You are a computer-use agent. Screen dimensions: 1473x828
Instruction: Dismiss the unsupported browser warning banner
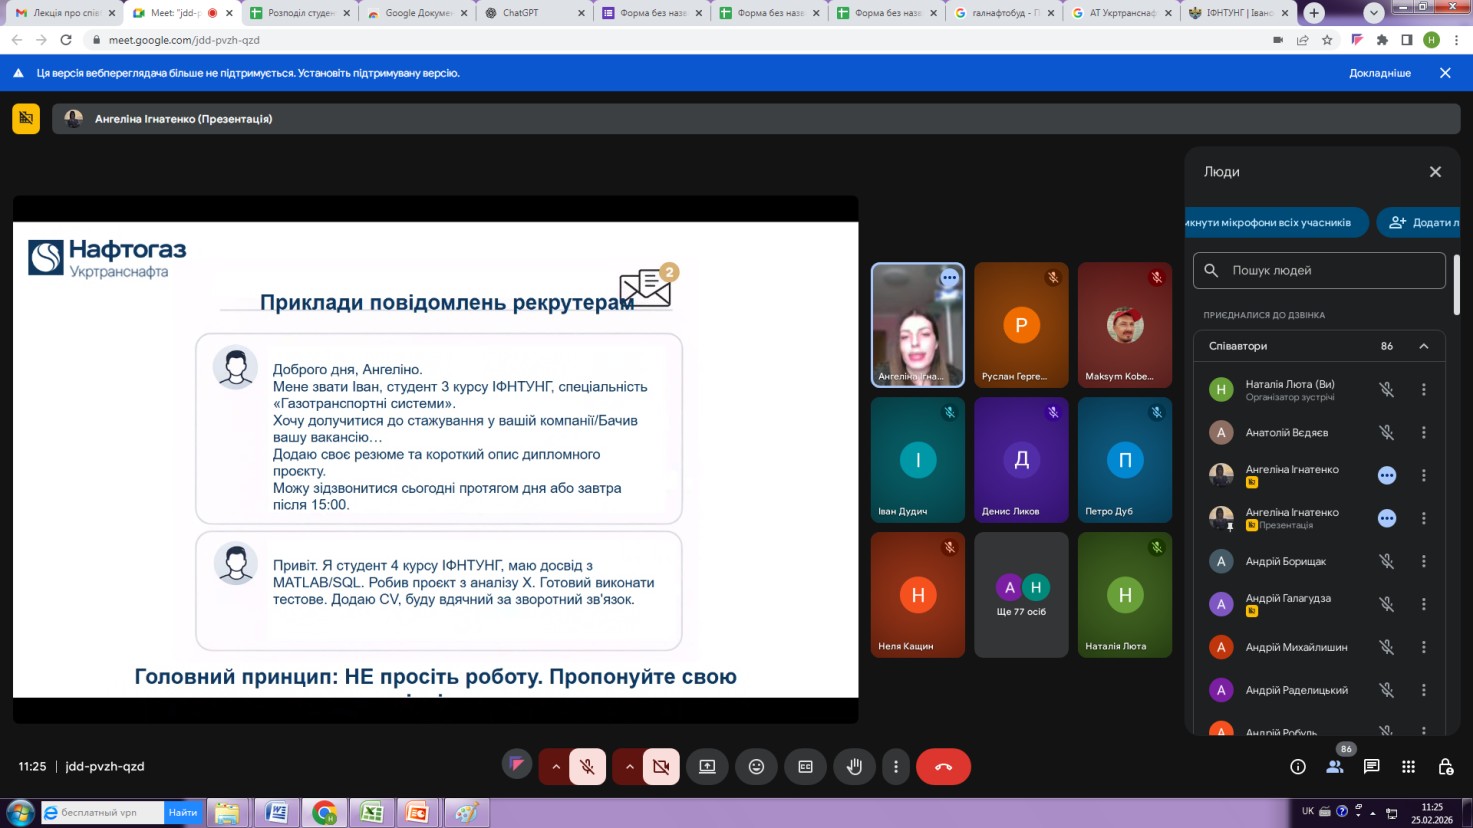1445,73
